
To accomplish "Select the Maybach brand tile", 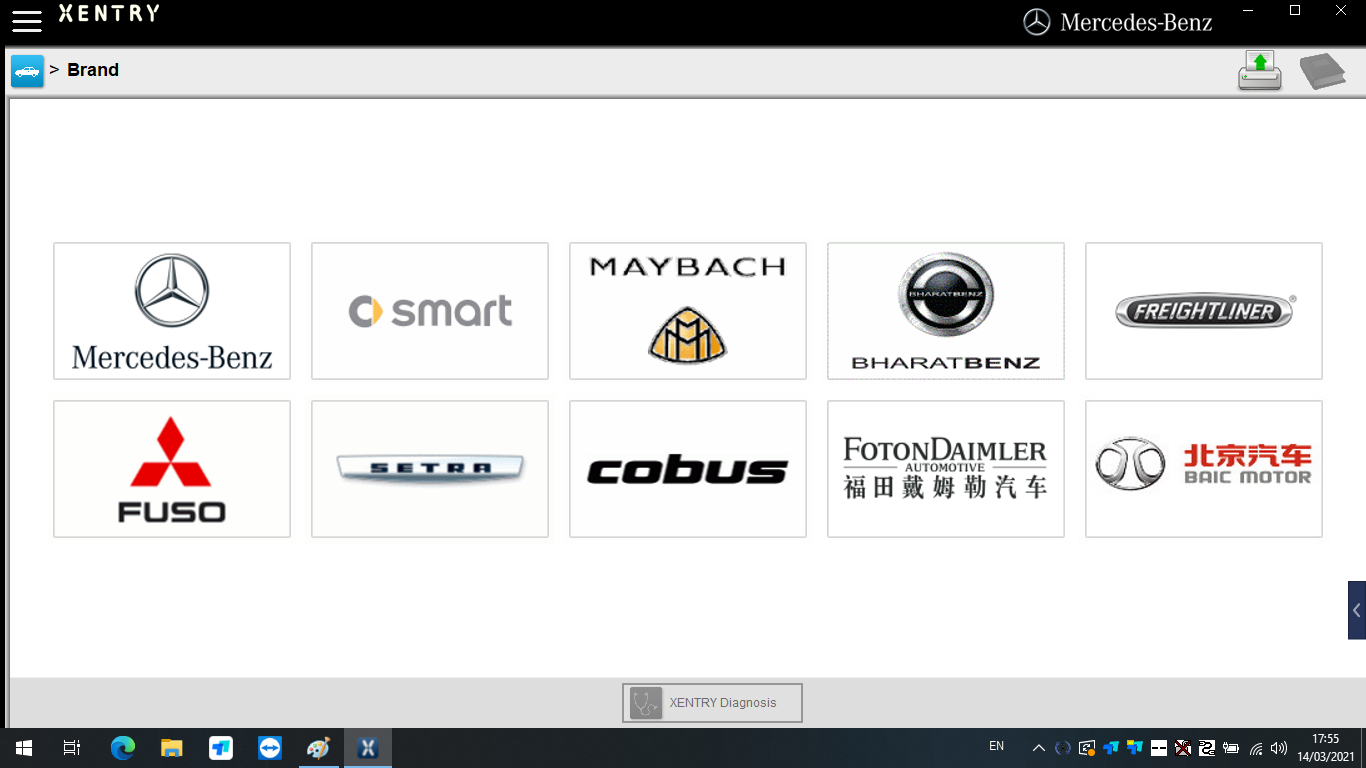I will click(688, 311).
